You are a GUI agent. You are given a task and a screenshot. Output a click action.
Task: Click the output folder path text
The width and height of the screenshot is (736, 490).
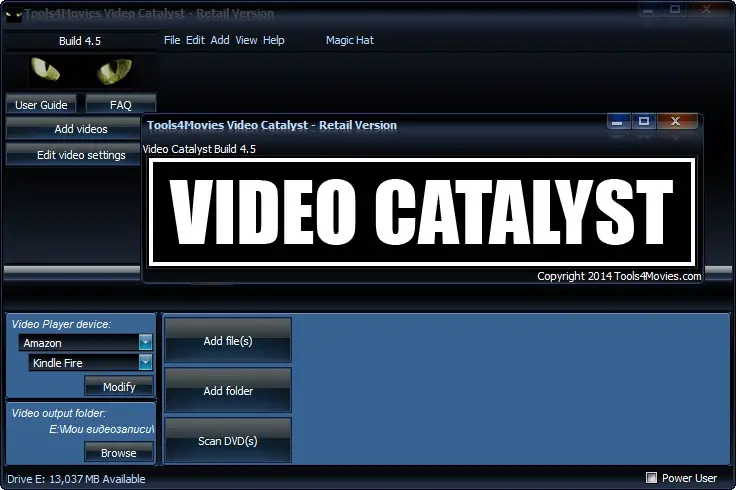(x=101, y=429)
